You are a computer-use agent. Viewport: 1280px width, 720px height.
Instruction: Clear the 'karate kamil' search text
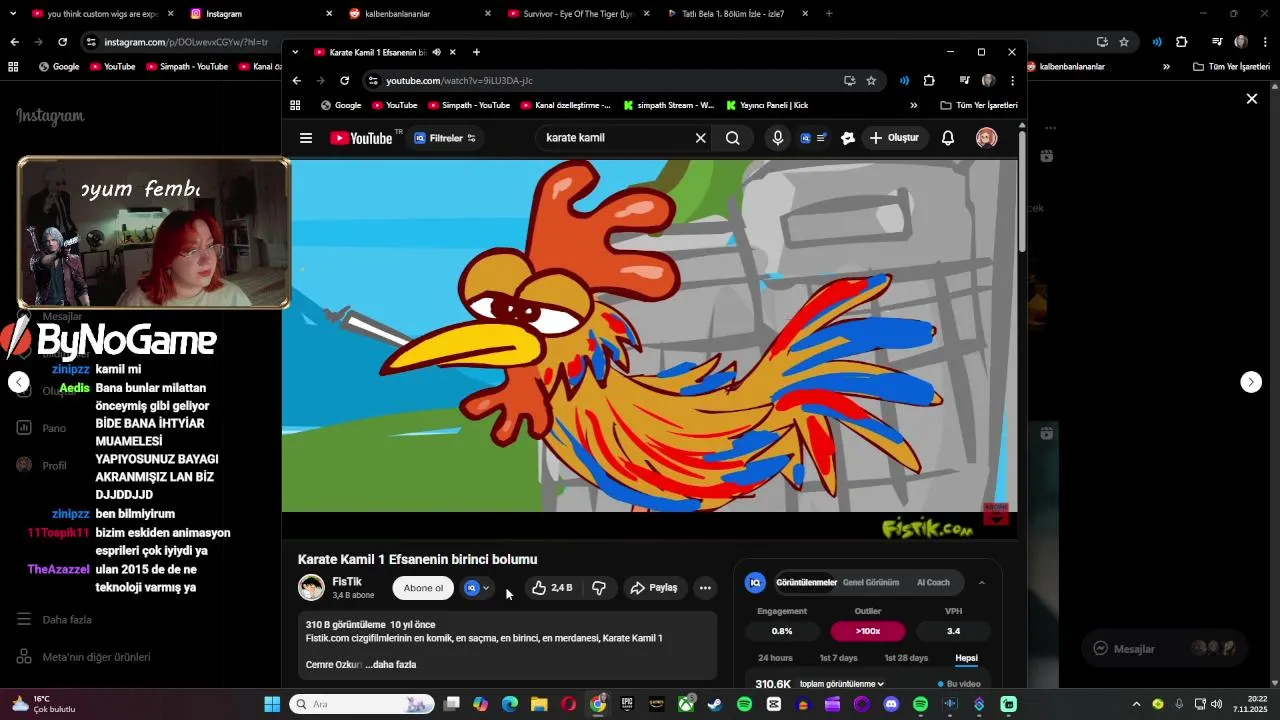700,138
